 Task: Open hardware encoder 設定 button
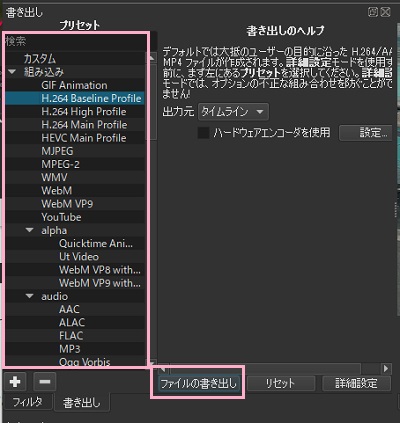coord(366,133)
